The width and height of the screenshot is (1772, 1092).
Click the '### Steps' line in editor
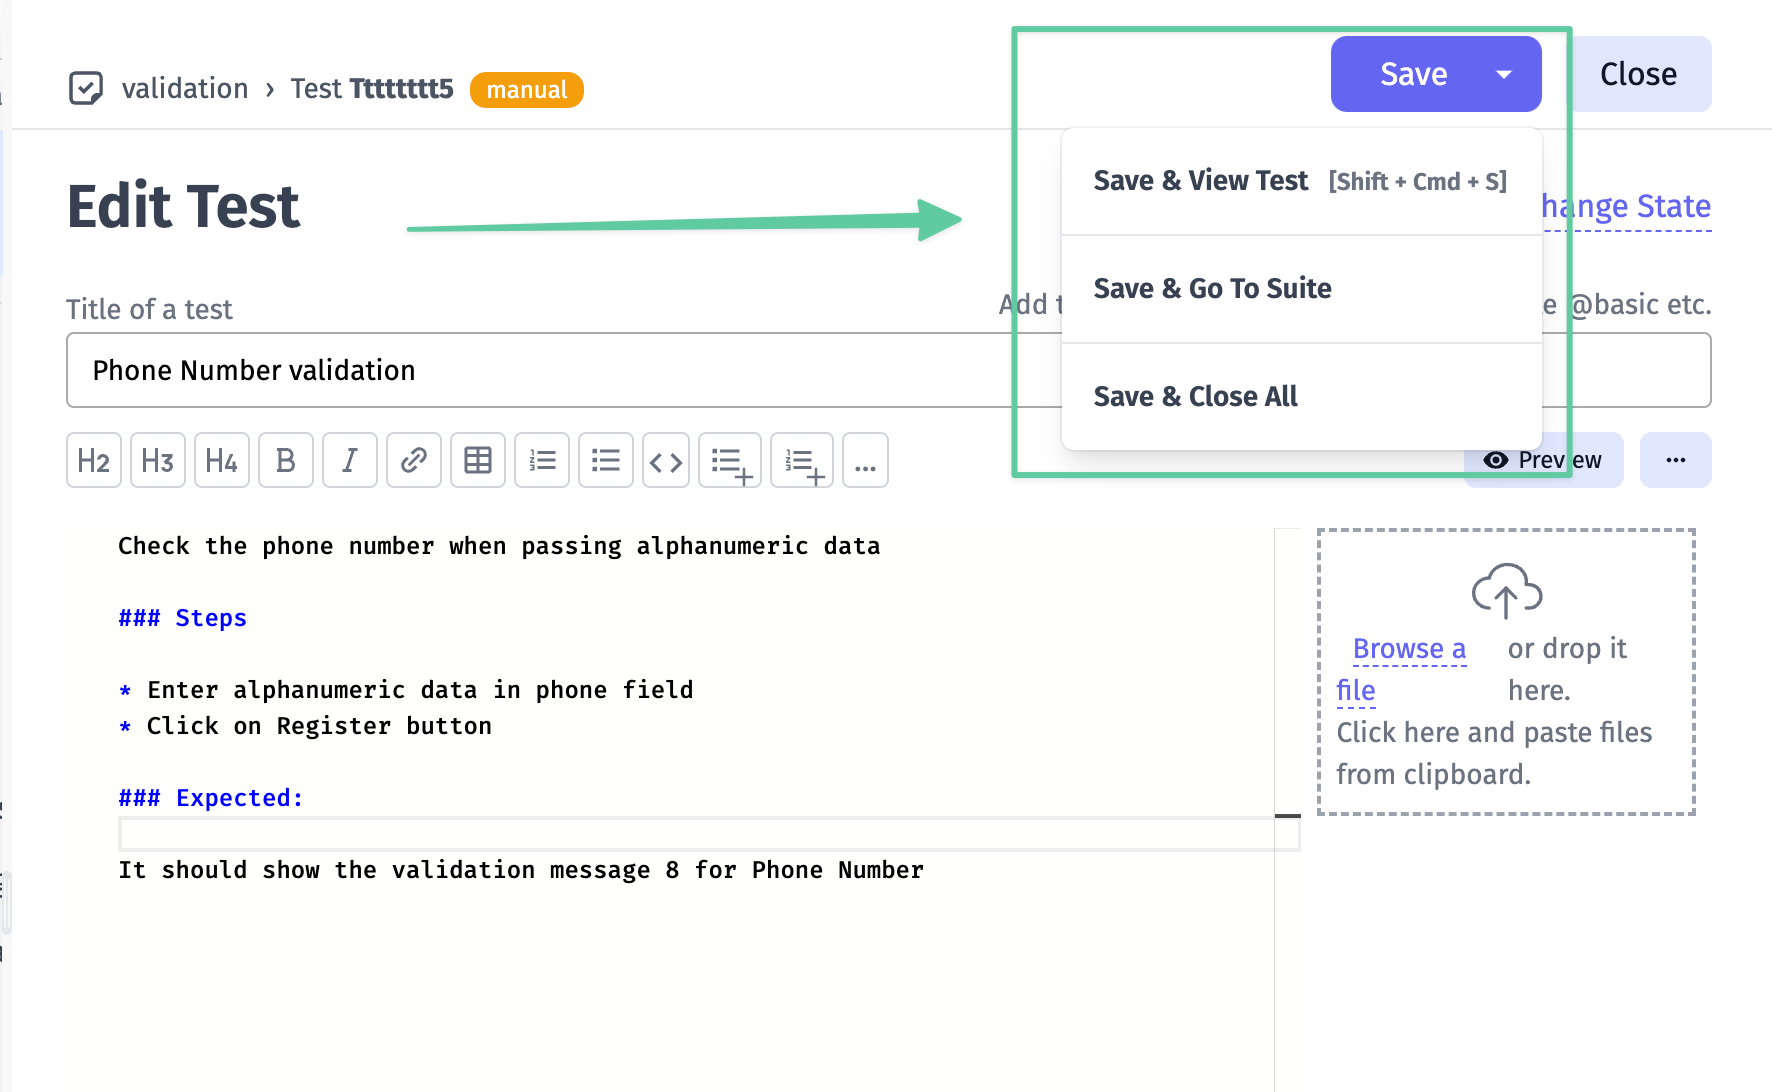[182, 618]
